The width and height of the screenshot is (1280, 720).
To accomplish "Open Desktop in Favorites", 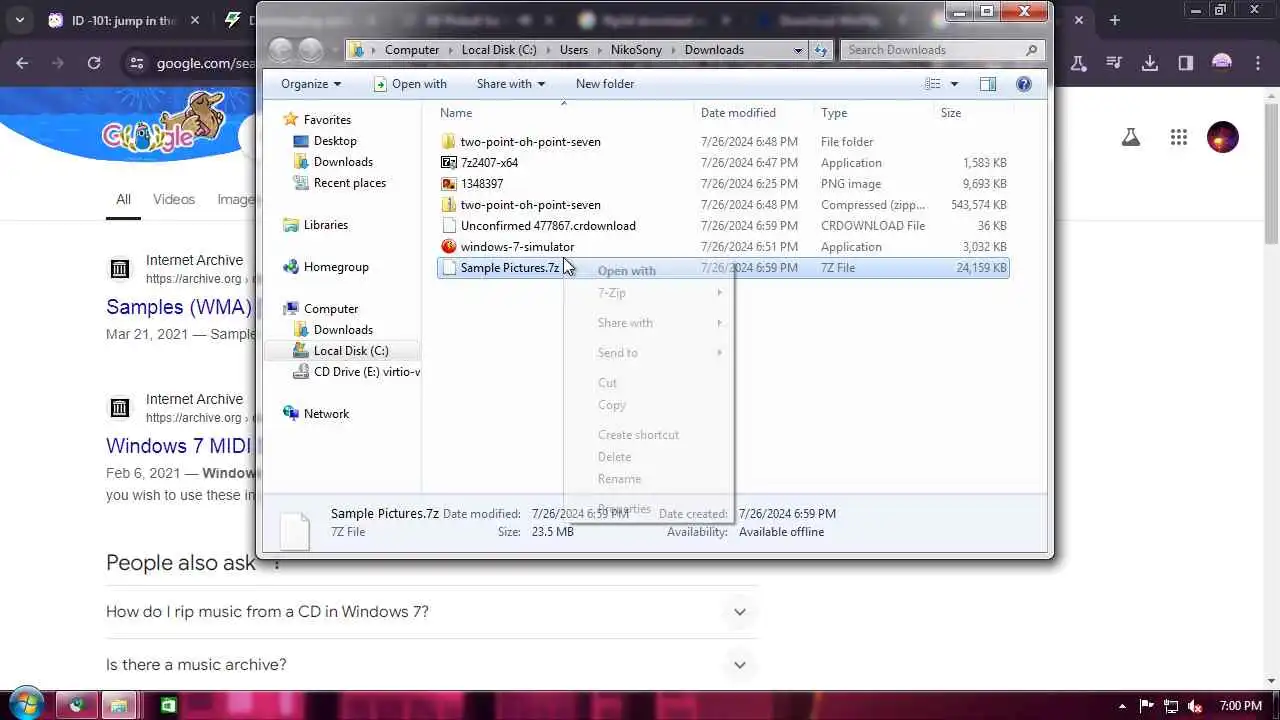I will [335, 141].
